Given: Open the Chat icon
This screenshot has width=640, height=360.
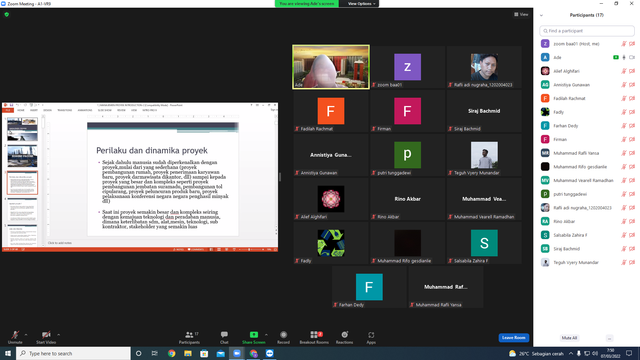Looking at the screenshot, I should point(224,337).
